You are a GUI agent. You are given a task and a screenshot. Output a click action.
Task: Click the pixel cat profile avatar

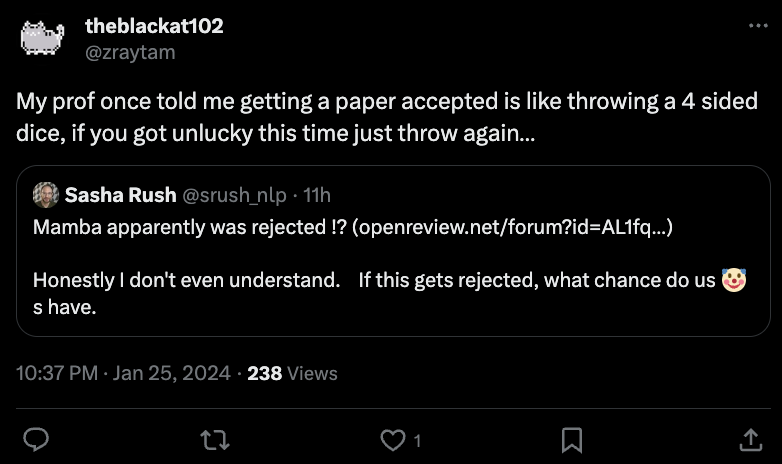click(x=42, y=39)
